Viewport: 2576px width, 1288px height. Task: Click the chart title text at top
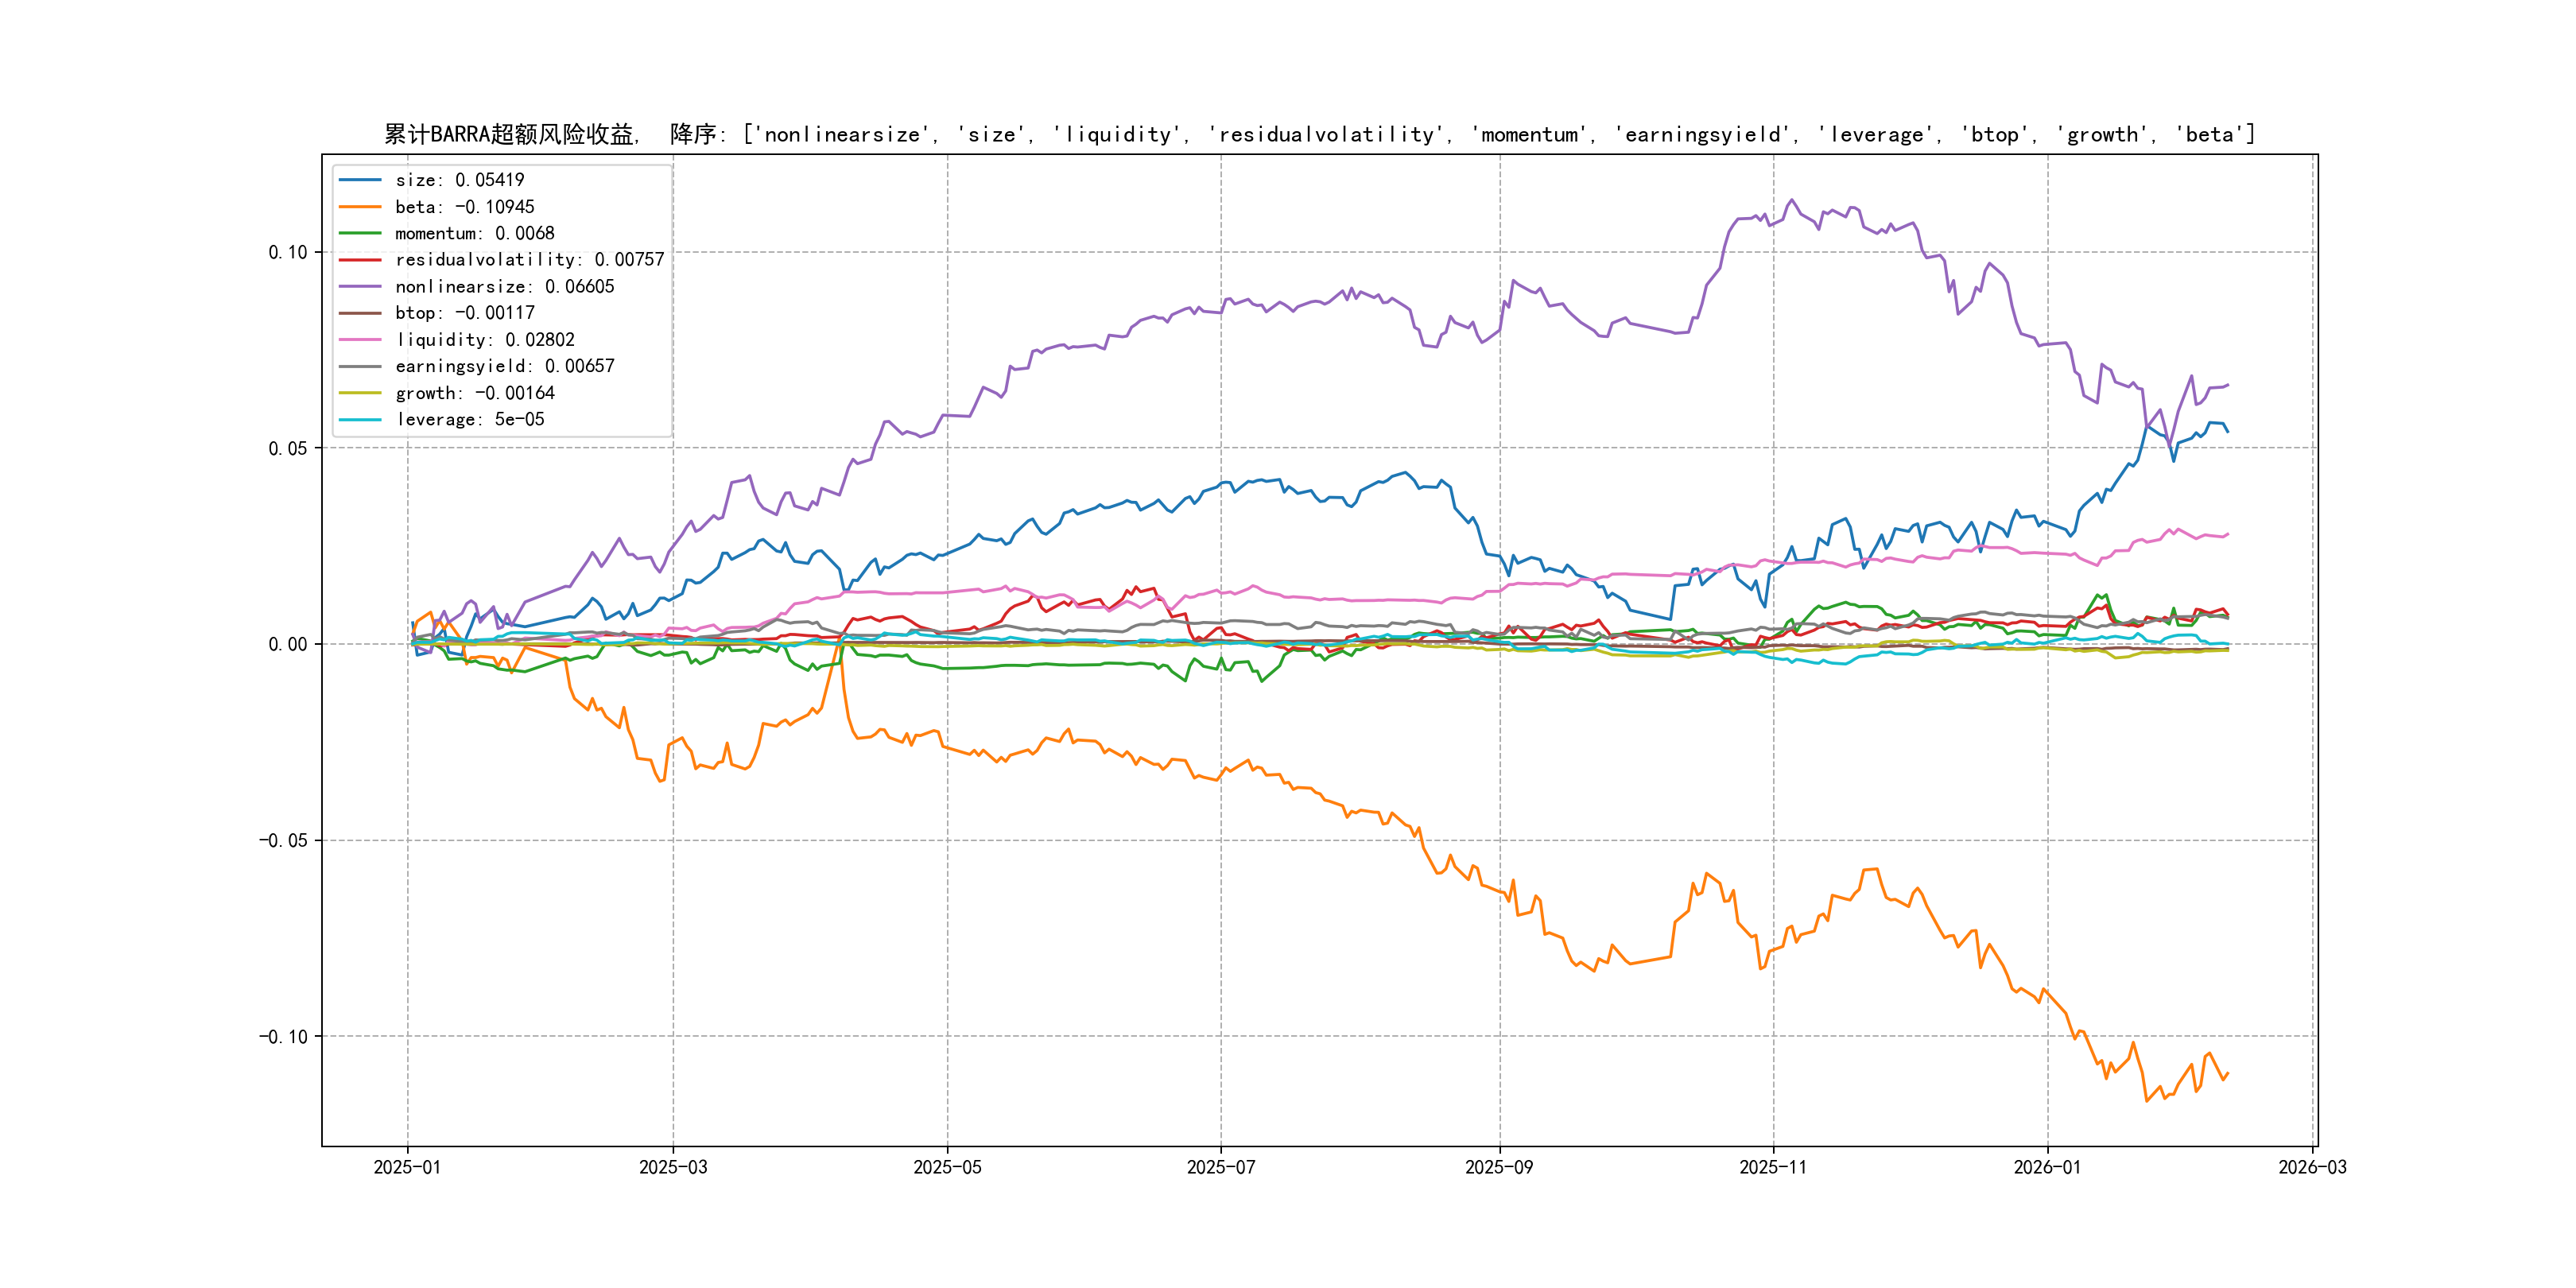pyautogui.click(x=1319, y=134)
